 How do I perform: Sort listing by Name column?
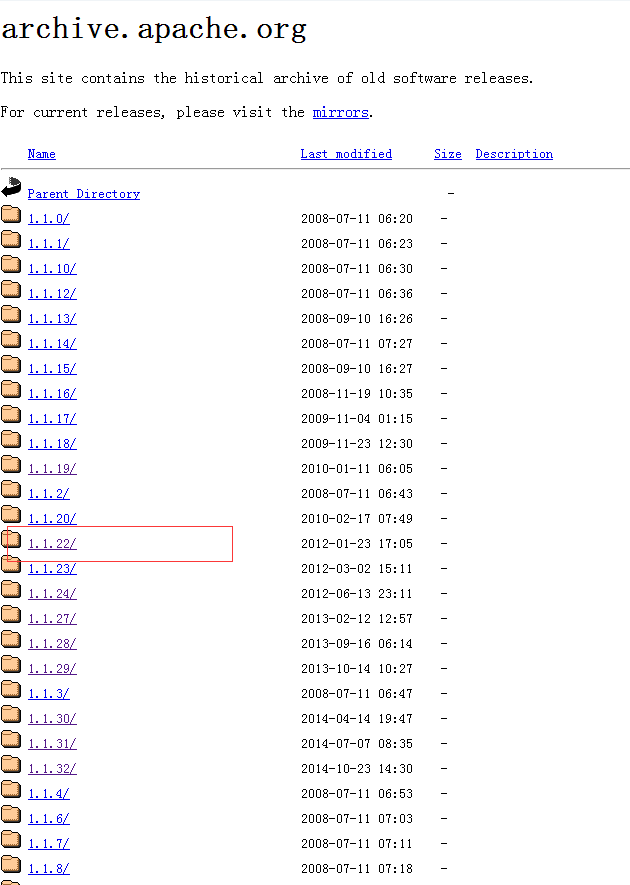coord(42,154)
